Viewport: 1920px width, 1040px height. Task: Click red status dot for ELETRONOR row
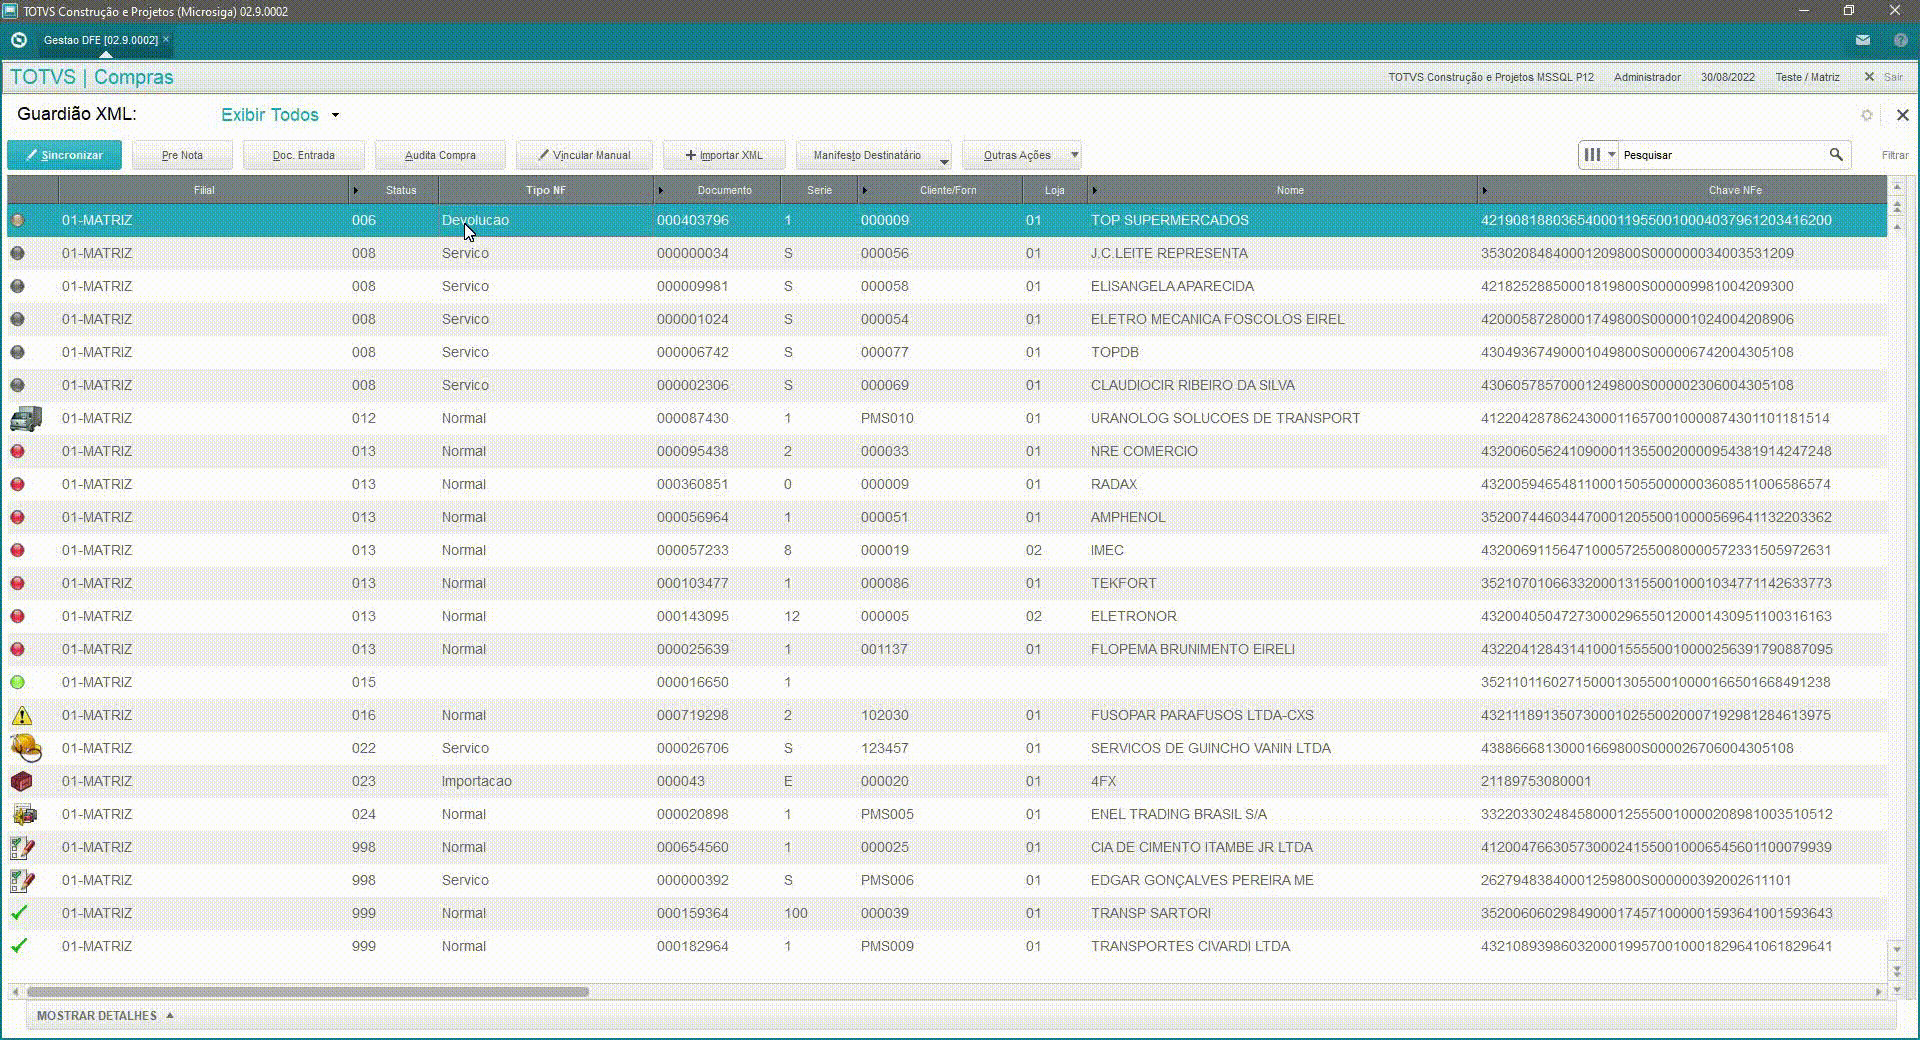tap(17, 616)
